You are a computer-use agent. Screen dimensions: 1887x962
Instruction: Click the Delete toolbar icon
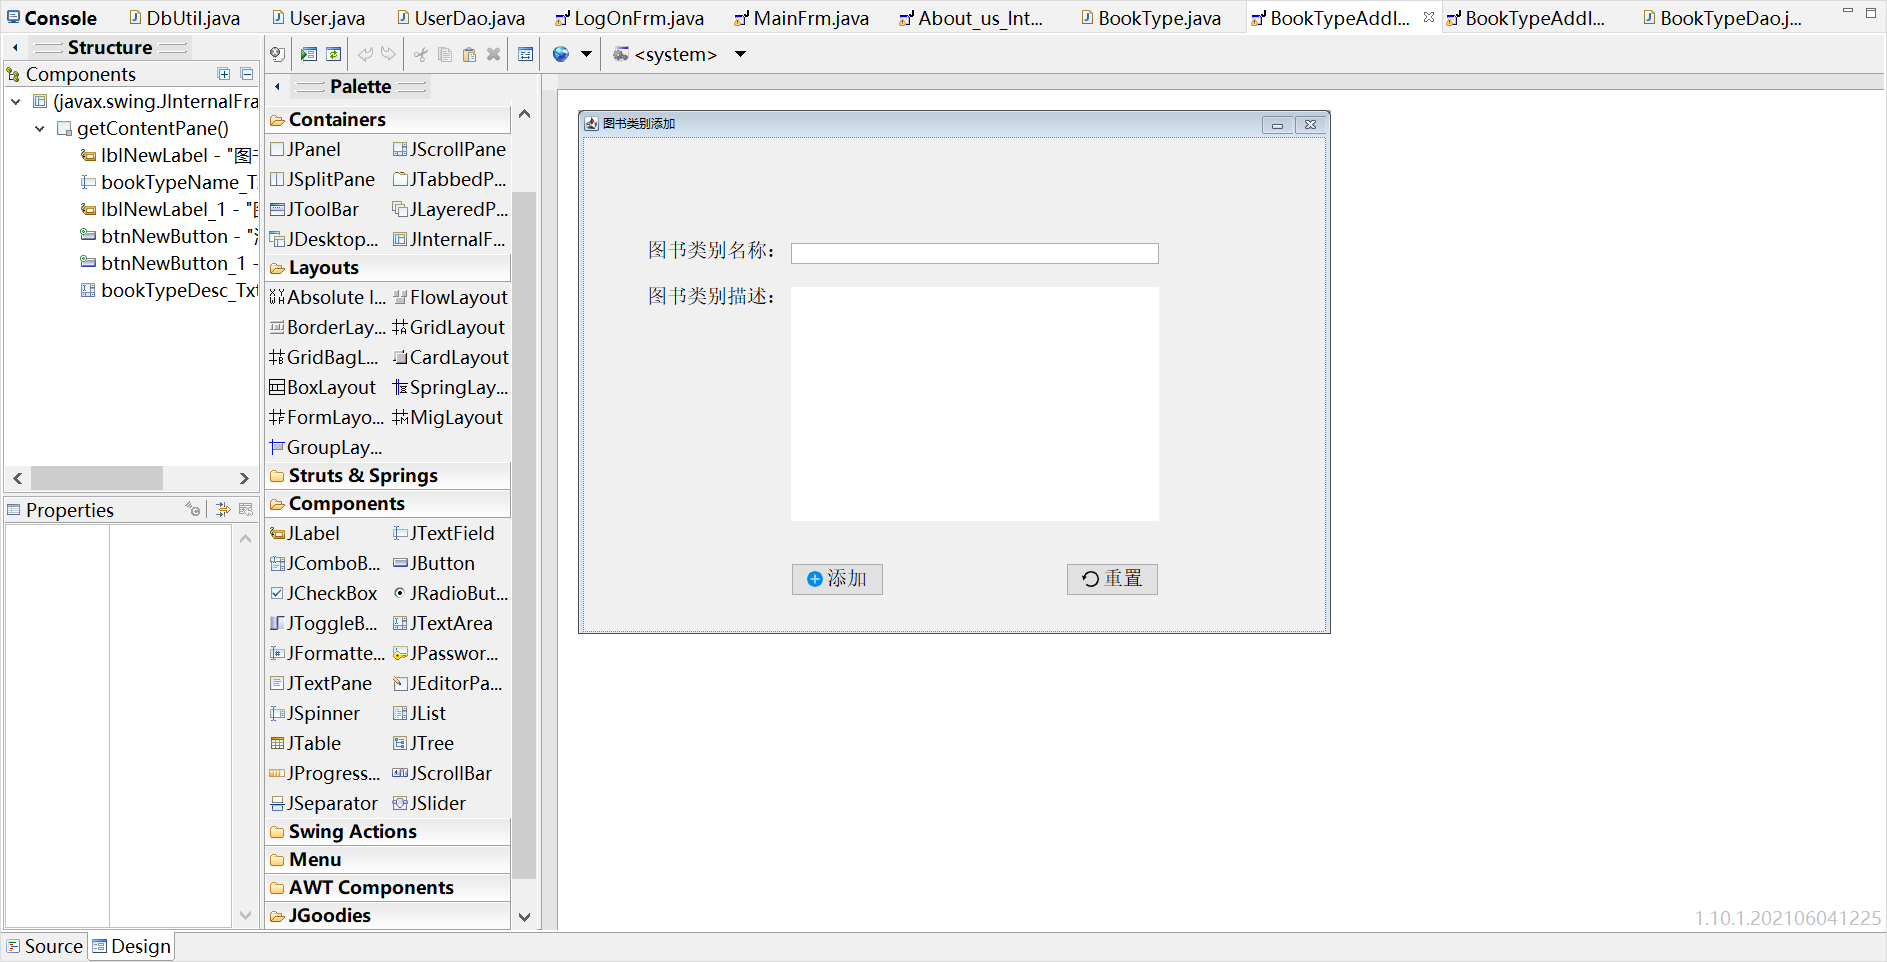493,54
